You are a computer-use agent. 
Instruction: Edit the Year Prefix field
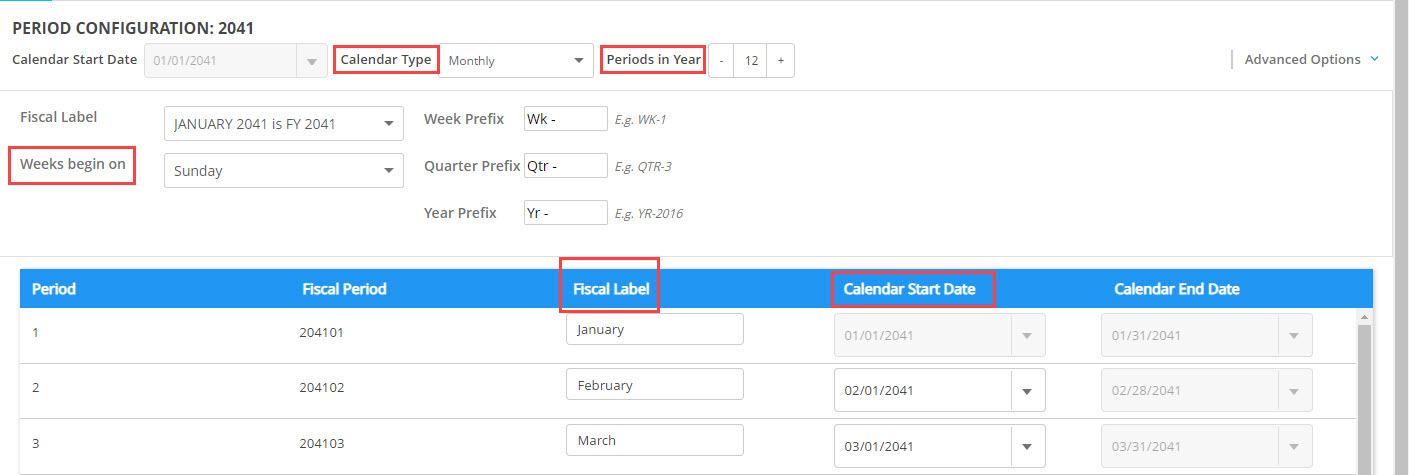pos(565,213)
